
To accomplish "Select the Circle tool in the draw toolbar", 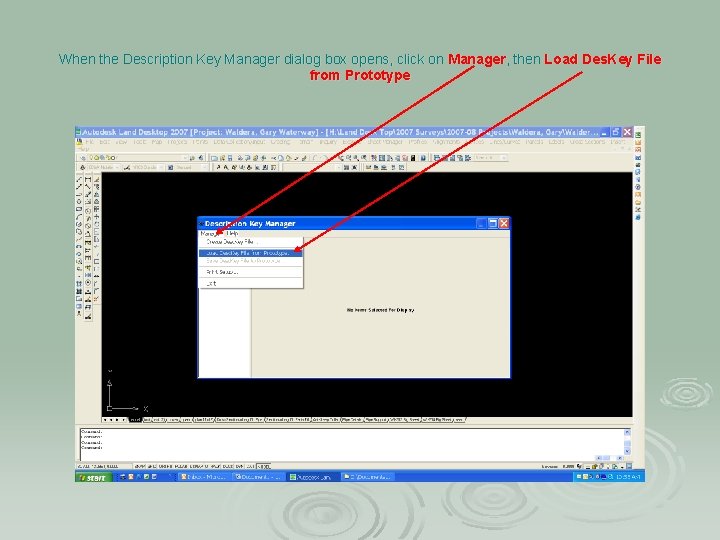I will point(79,202).
